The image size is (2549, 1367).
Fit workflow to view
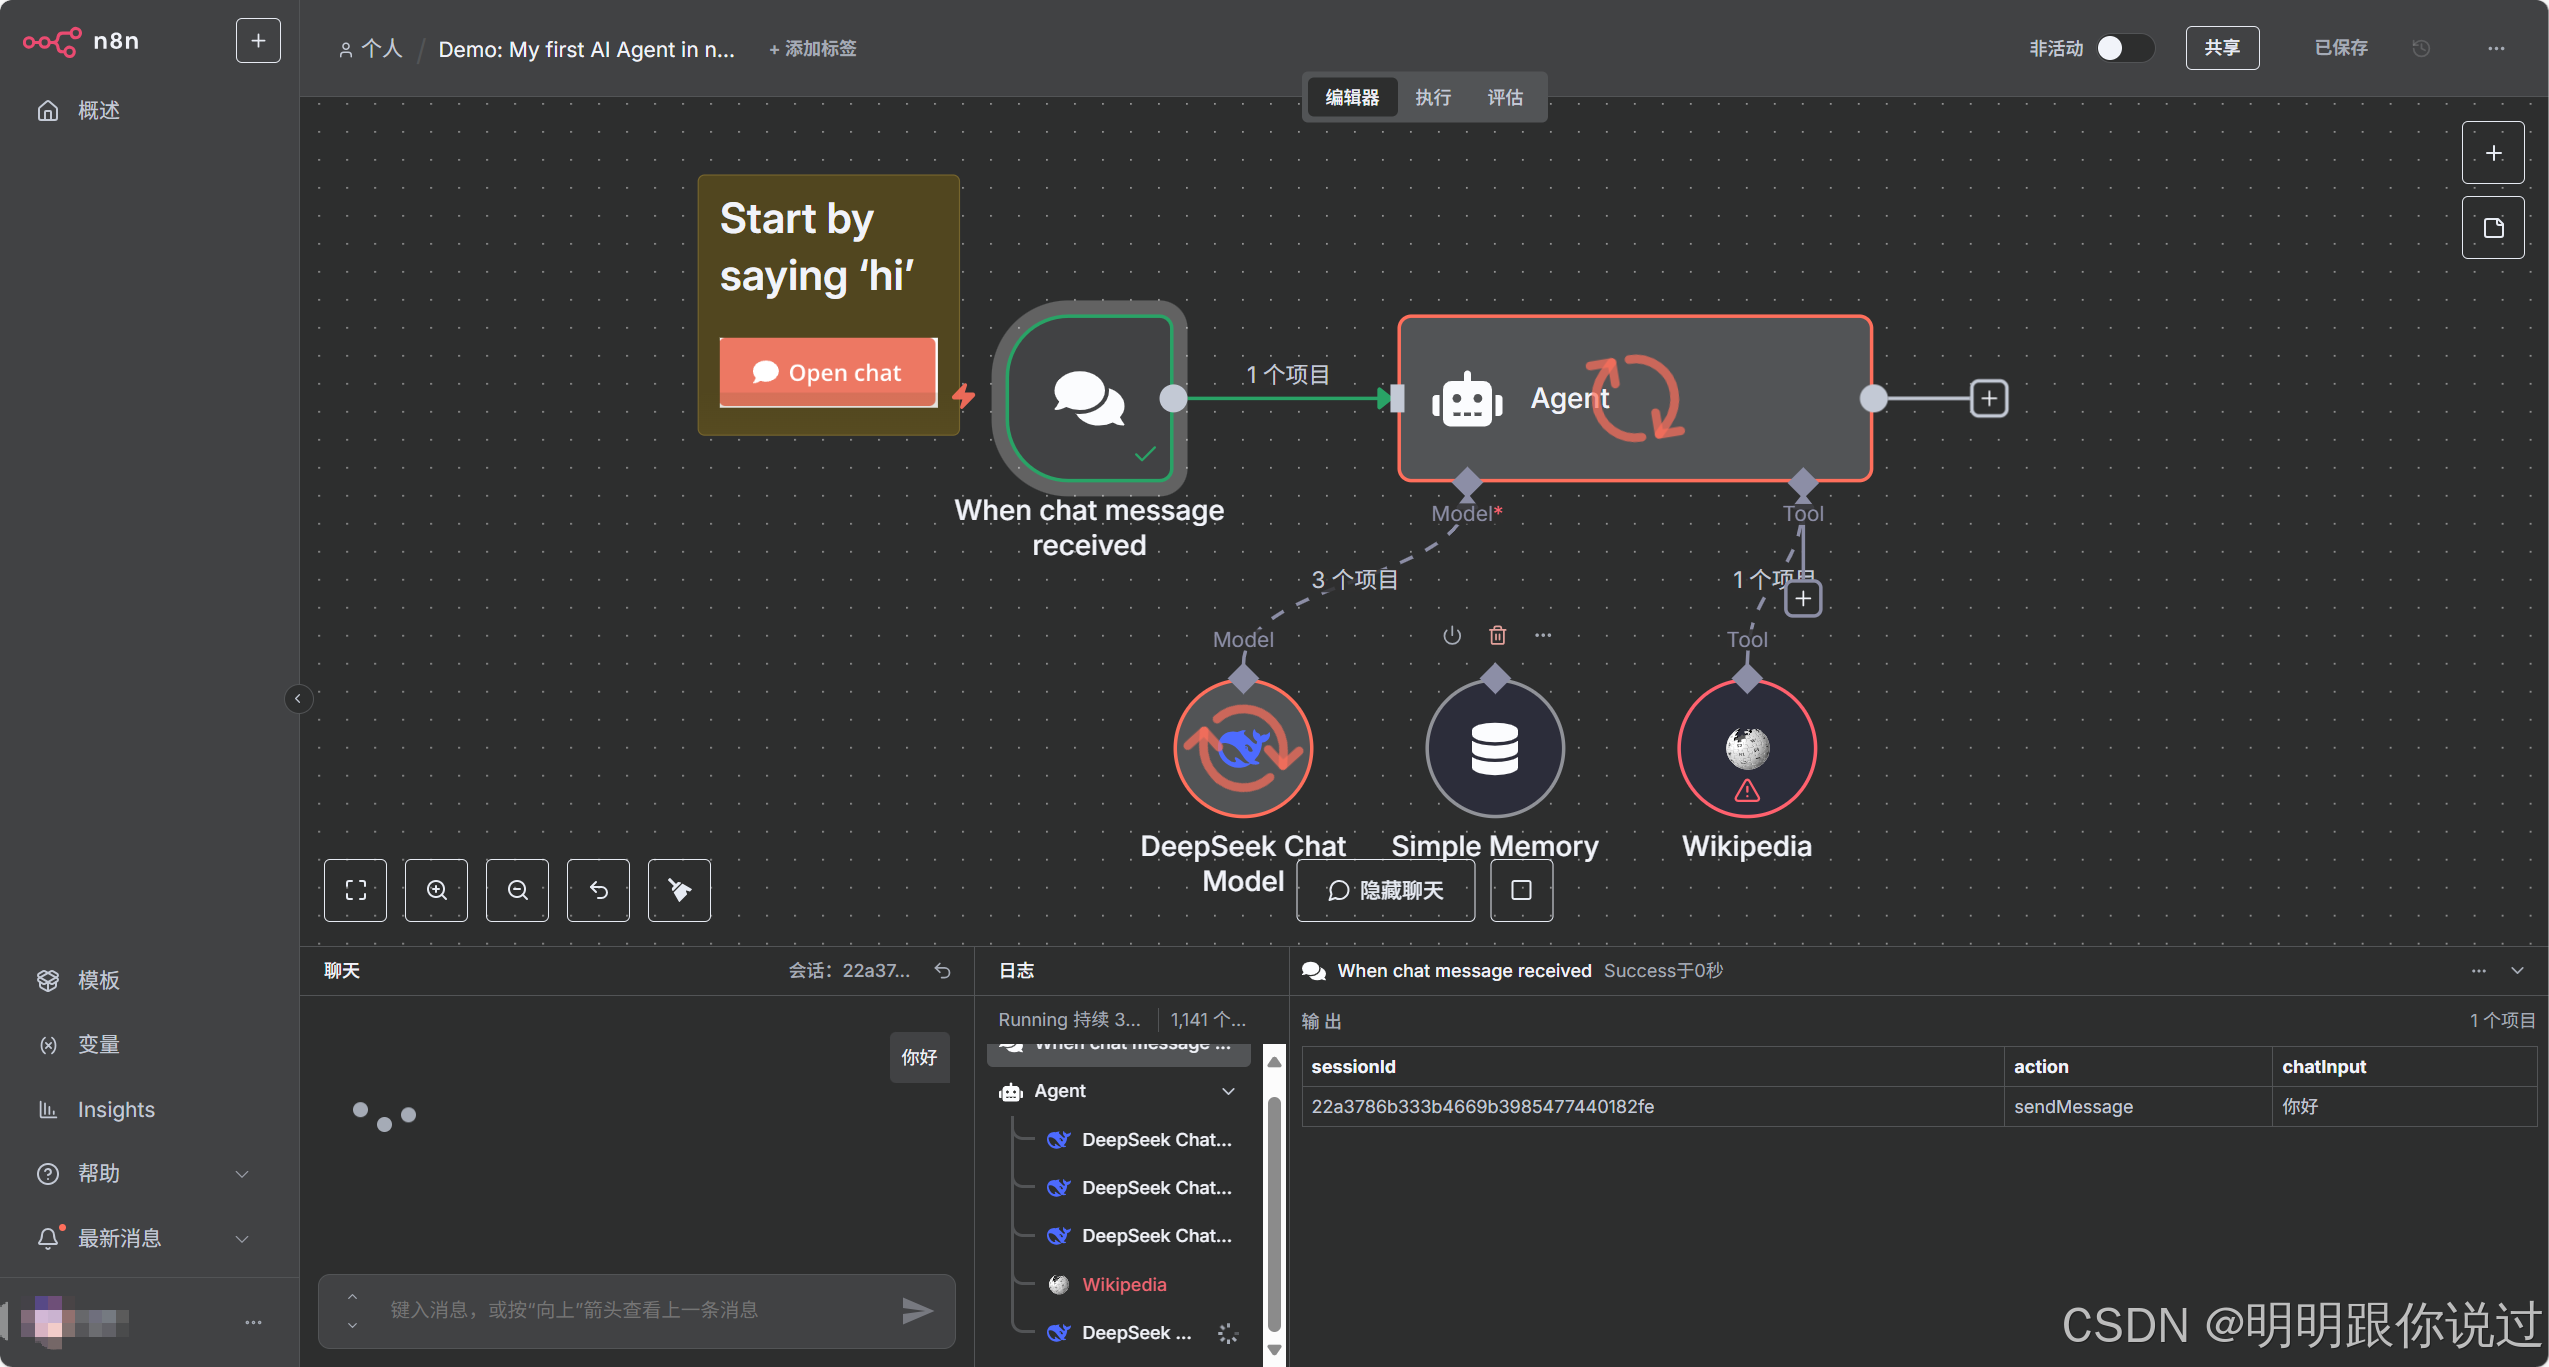[355, 890]
